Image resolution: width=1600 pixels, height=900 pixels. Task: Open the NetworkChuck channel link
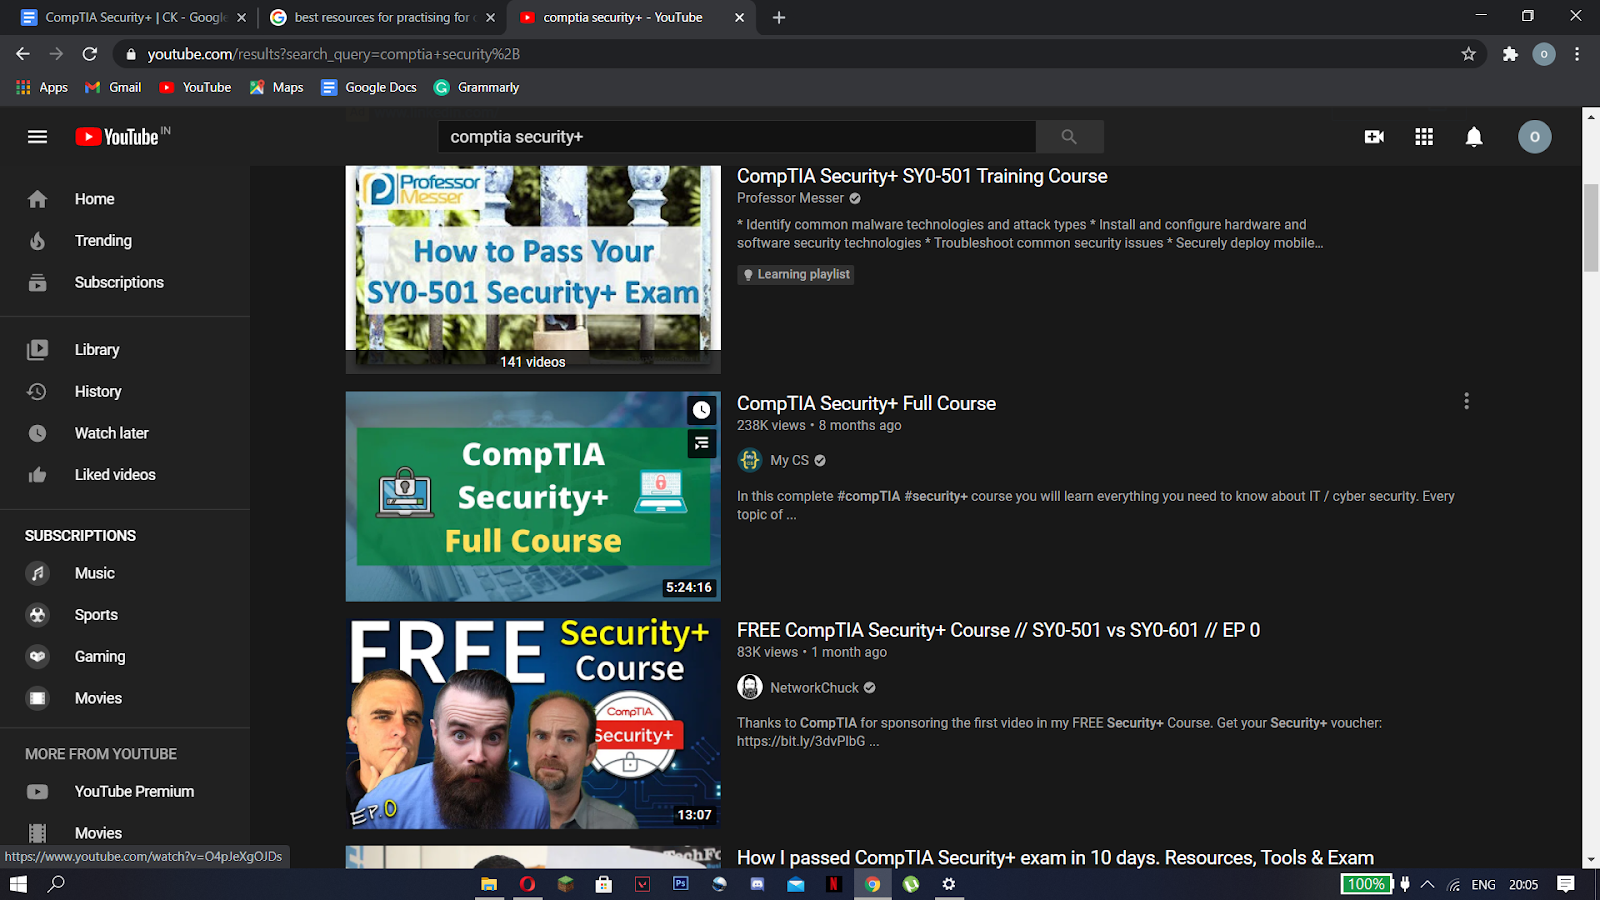click(x=814, y=688)
